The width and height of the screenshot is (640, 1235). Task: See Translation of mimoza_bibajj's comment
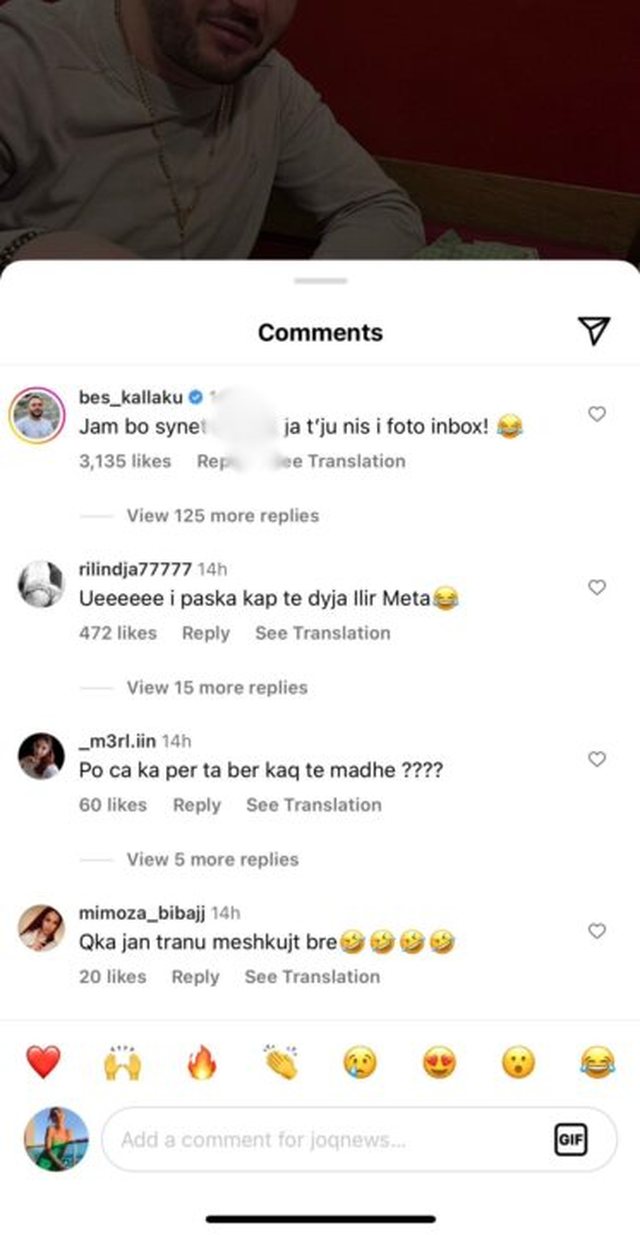[312, 977]
